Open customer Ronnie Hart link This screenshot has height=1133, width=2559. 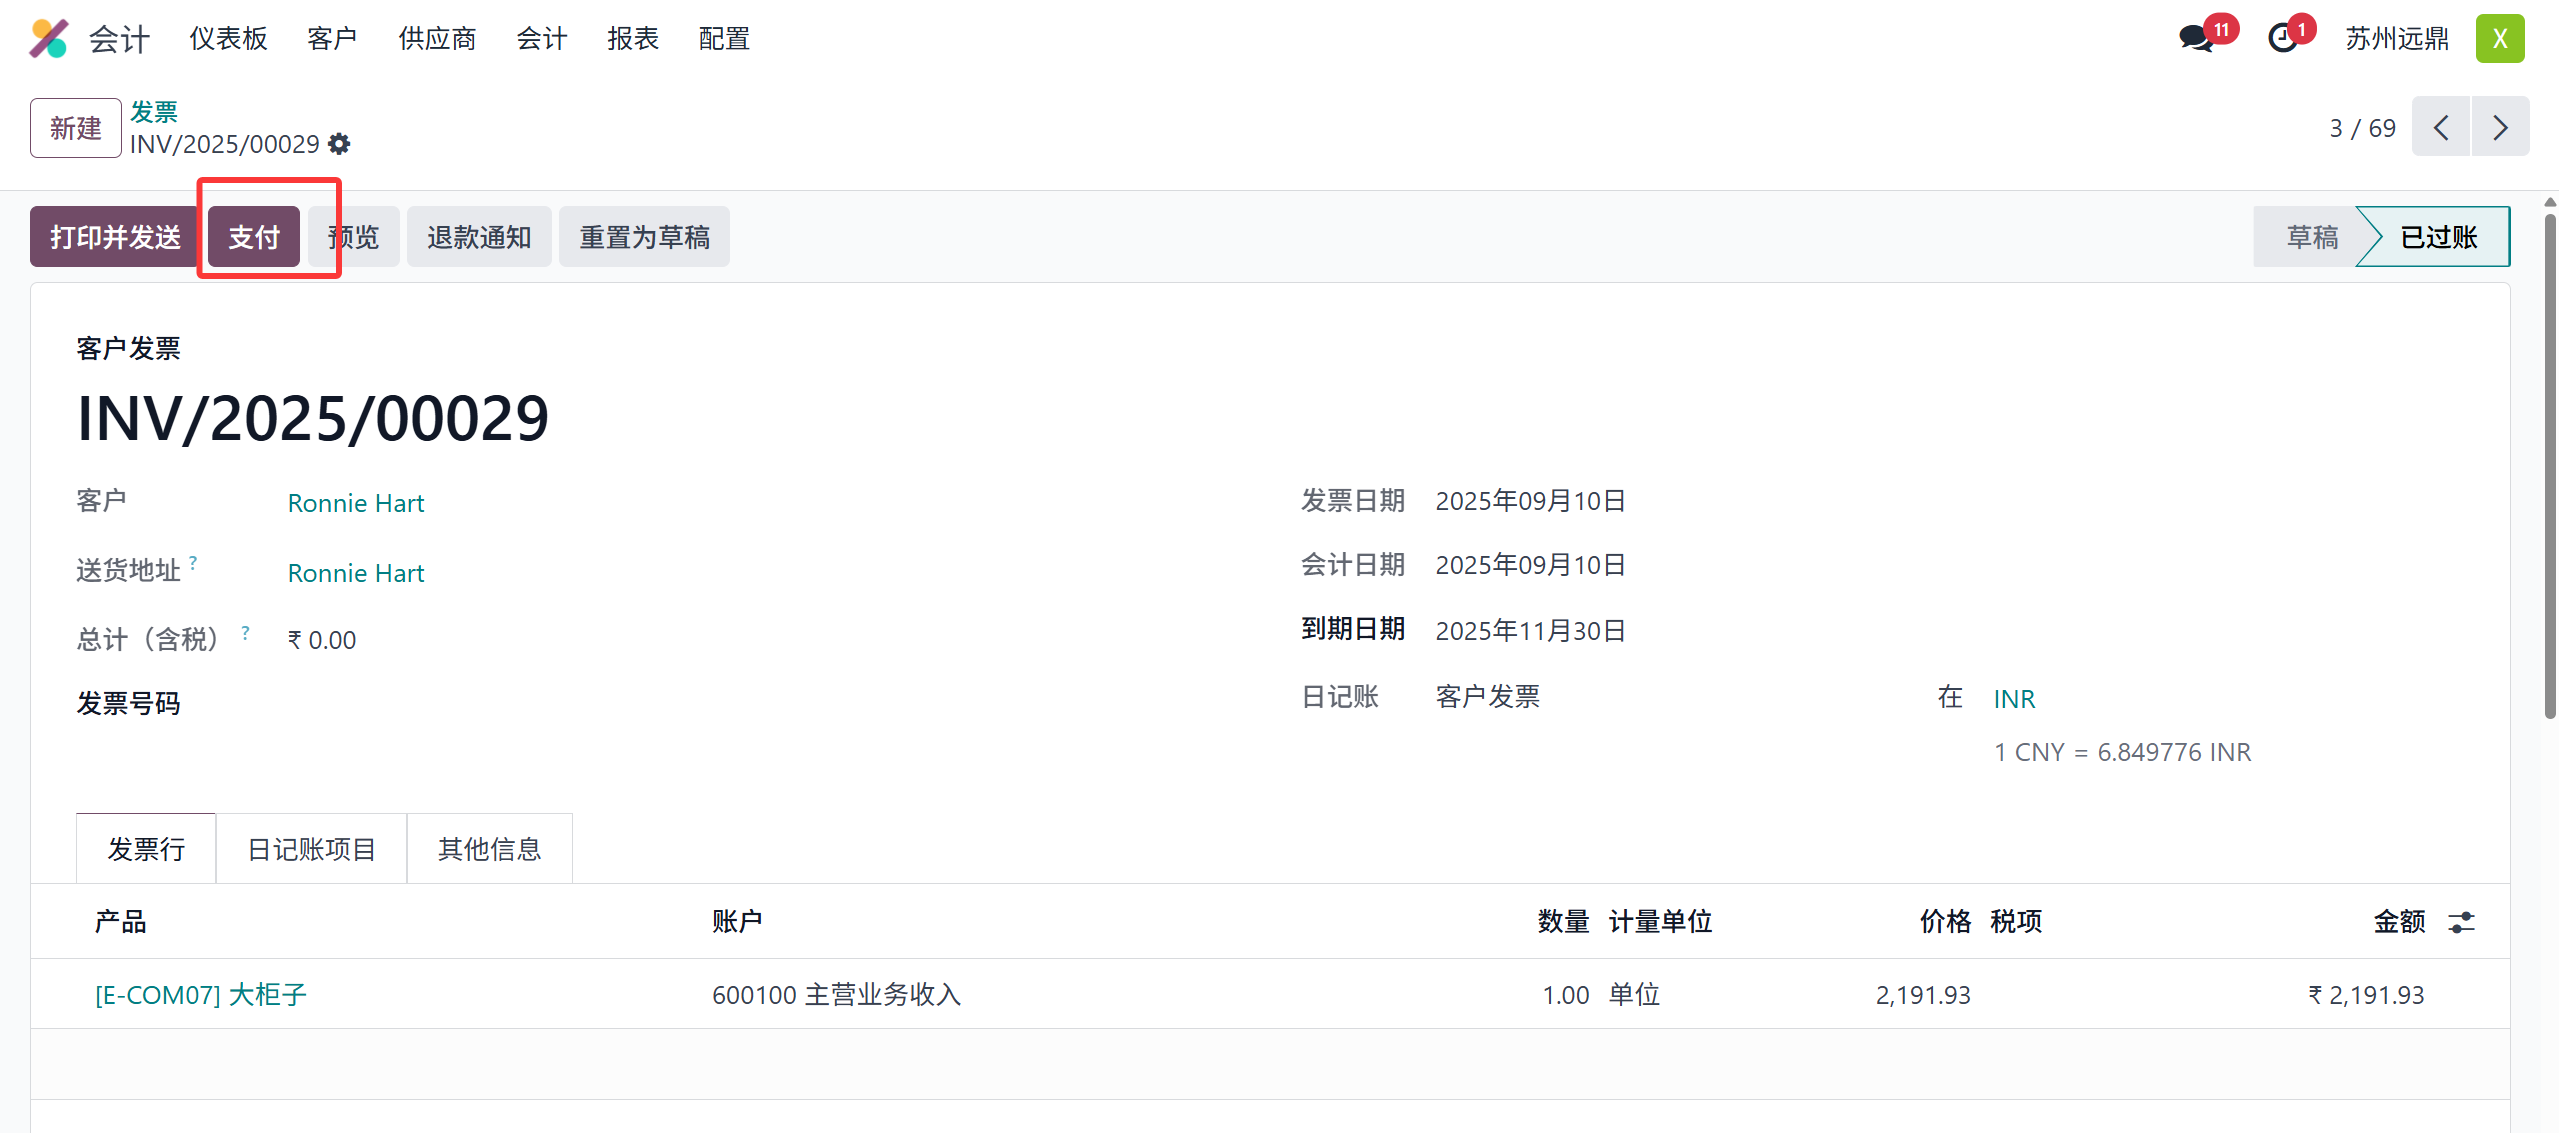point(355,503)
